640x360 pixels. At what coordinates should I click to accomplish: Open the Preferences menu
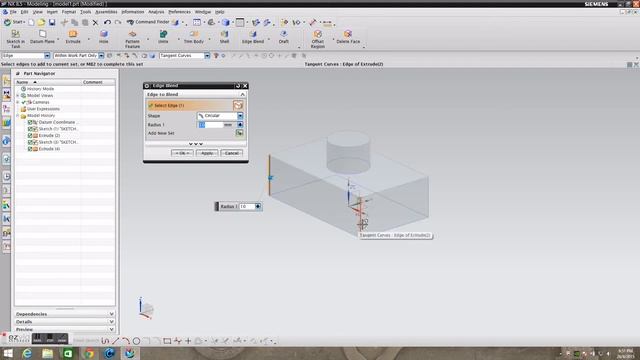[179, 12]
